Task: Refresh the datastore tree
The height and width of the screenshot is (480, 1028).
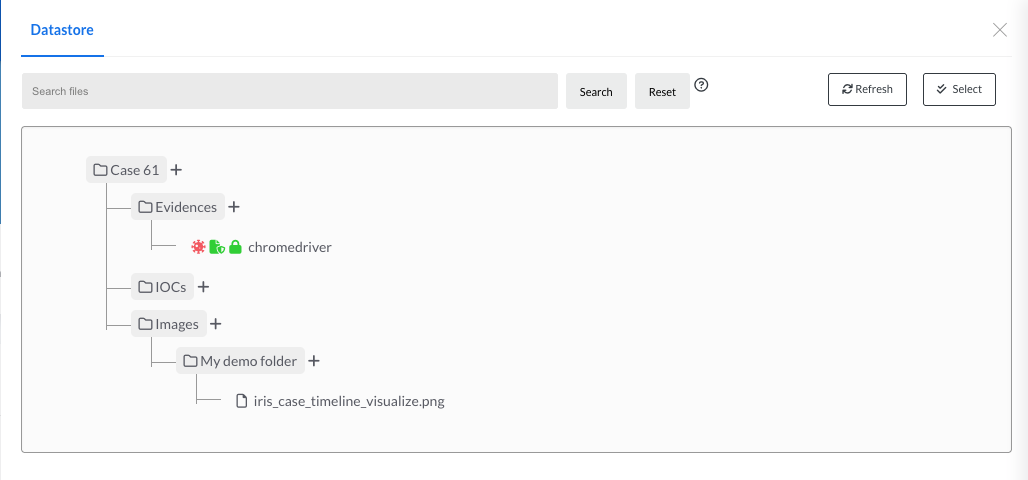Action: click(867, 89)
